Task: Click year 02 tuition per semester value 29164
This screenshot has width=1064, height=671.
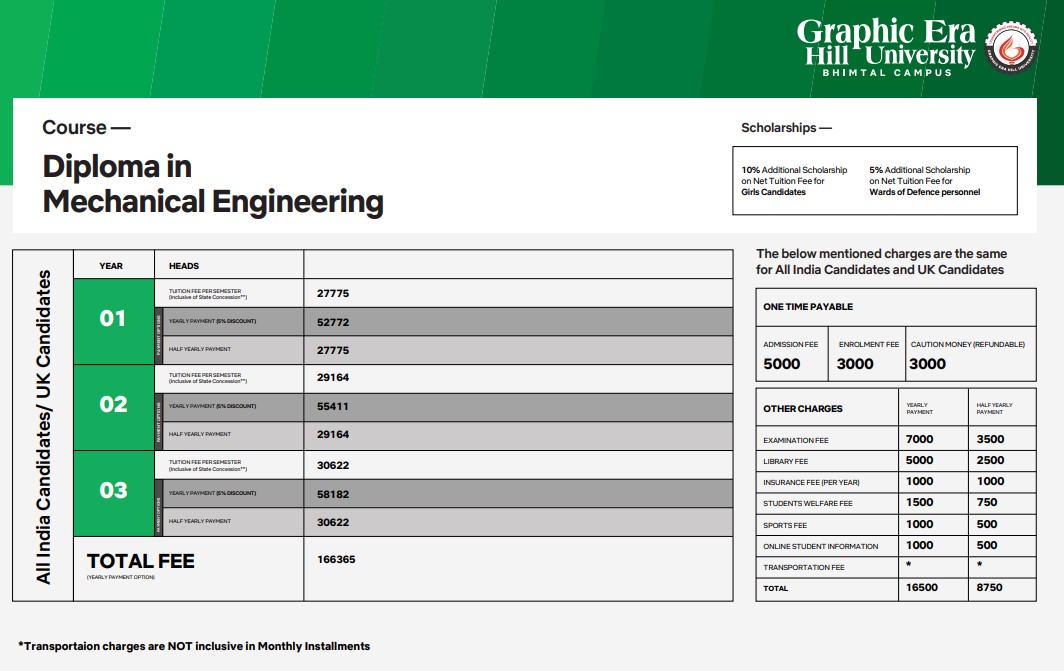Action: pos(333,377)
